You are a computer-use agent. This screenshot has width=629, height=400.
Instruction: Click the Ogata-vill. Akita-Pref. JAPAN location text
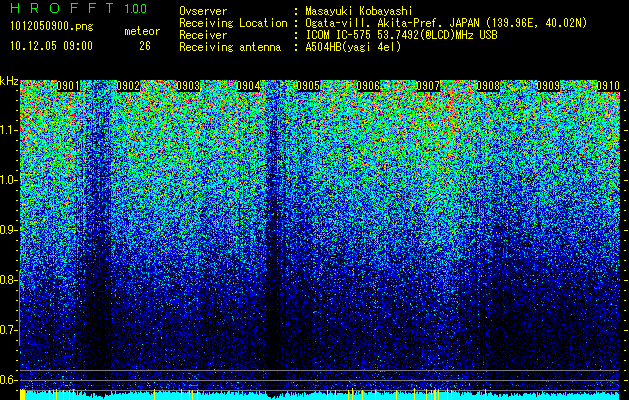(x=446, y=23)
